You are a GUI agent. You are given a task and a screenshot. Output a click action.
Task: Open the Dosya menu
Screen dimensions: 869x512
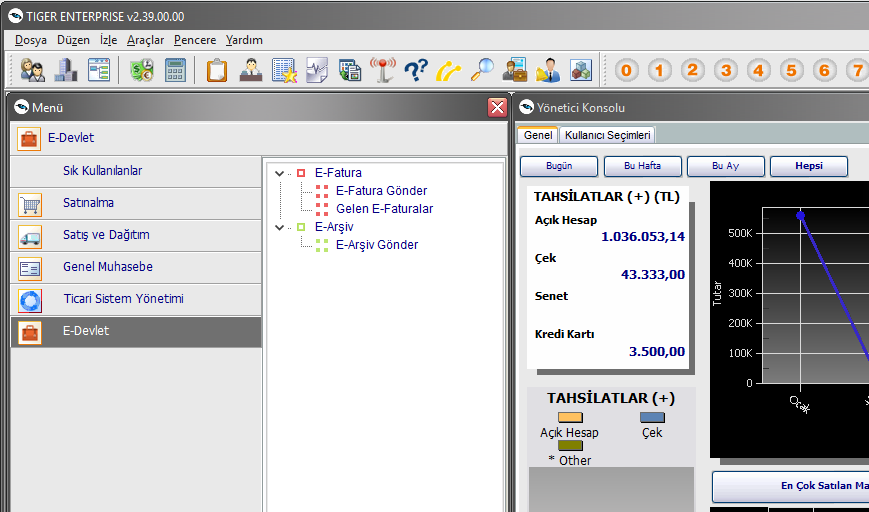click(x=31, y=40)
